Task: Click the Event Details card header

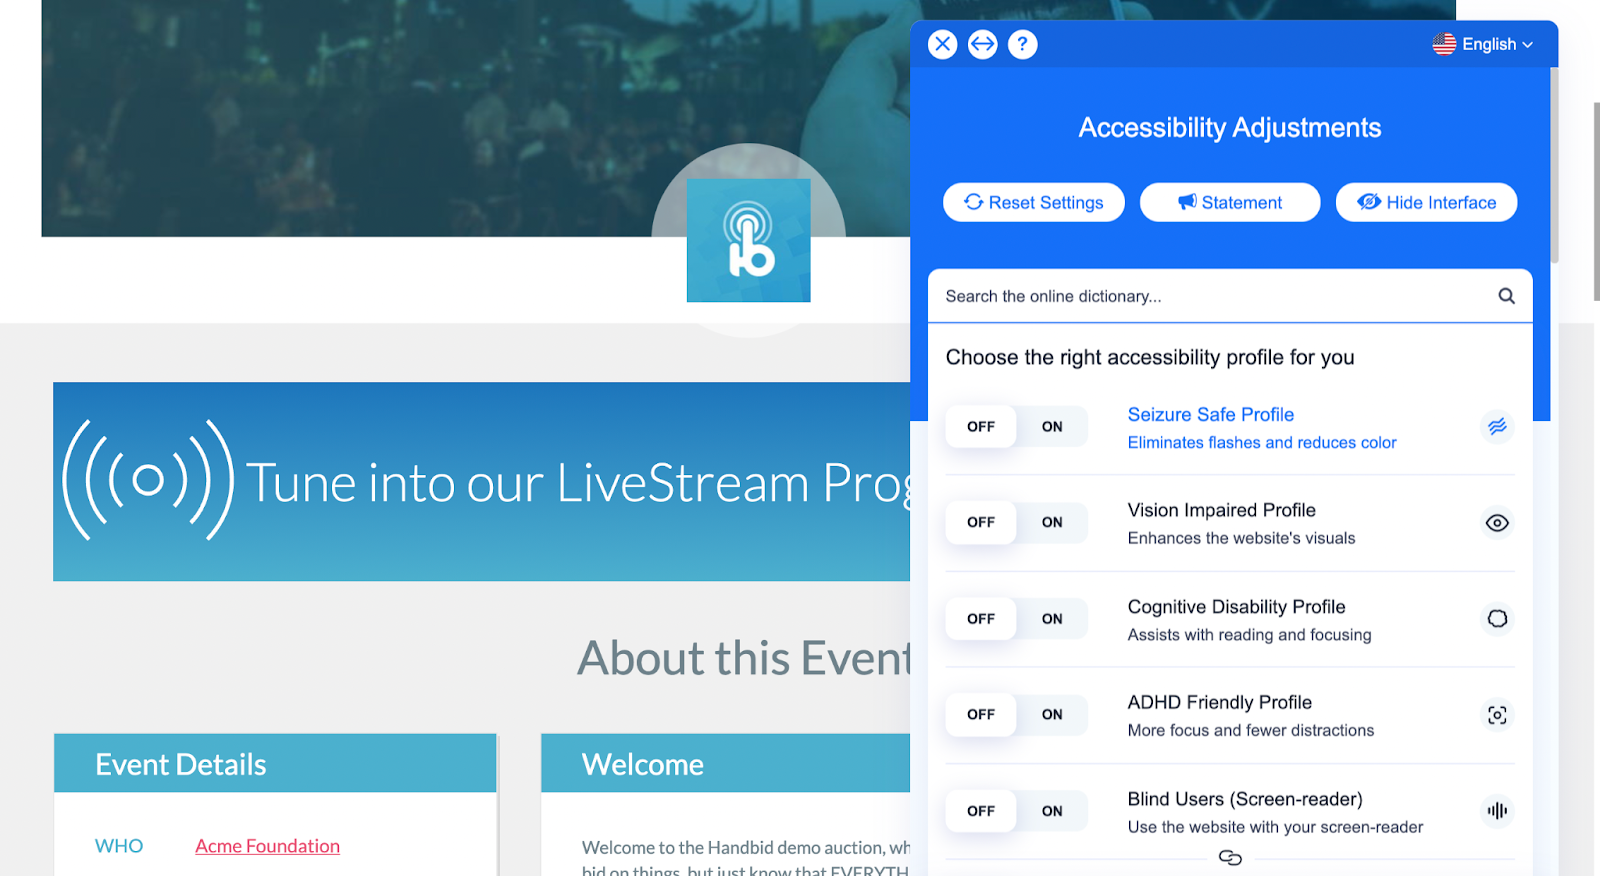Action: click(275, 763)
